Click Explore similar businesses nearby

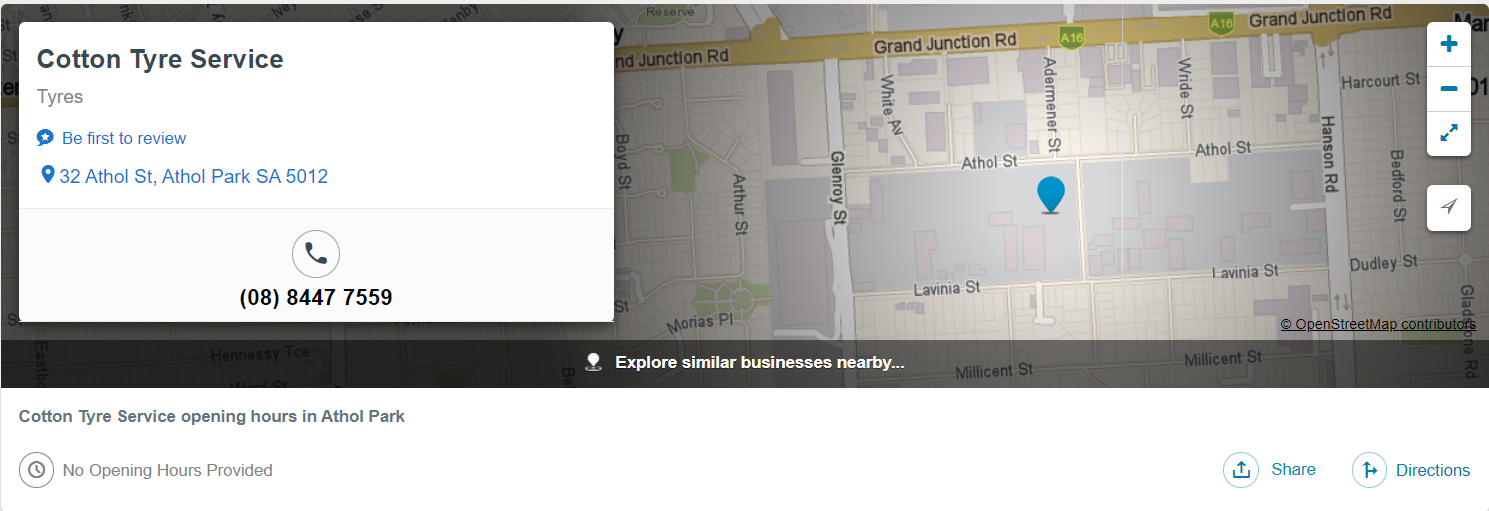760,362
